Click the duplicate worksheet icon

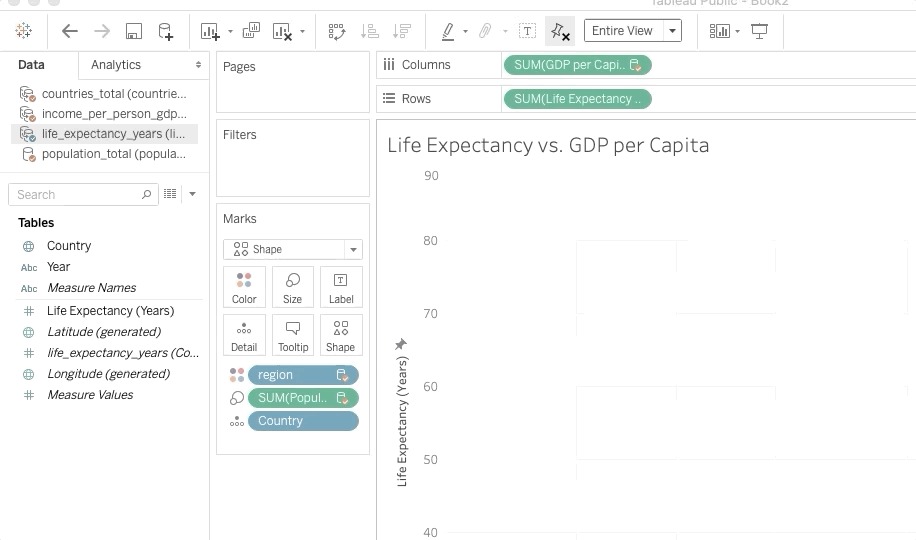click(251, 31)
